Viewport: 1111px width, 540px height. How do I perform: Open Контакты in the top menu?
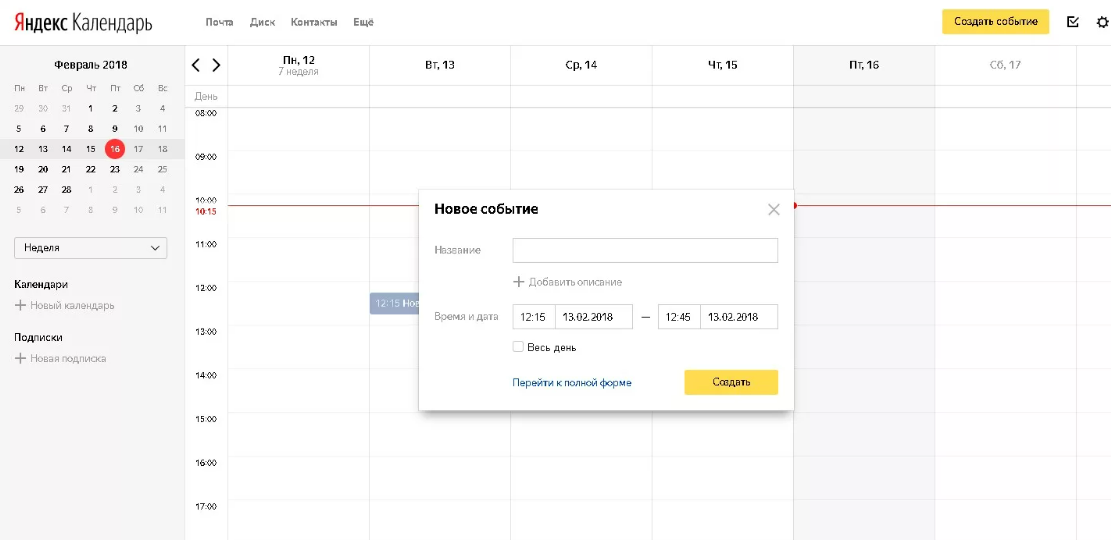[314, 22]
